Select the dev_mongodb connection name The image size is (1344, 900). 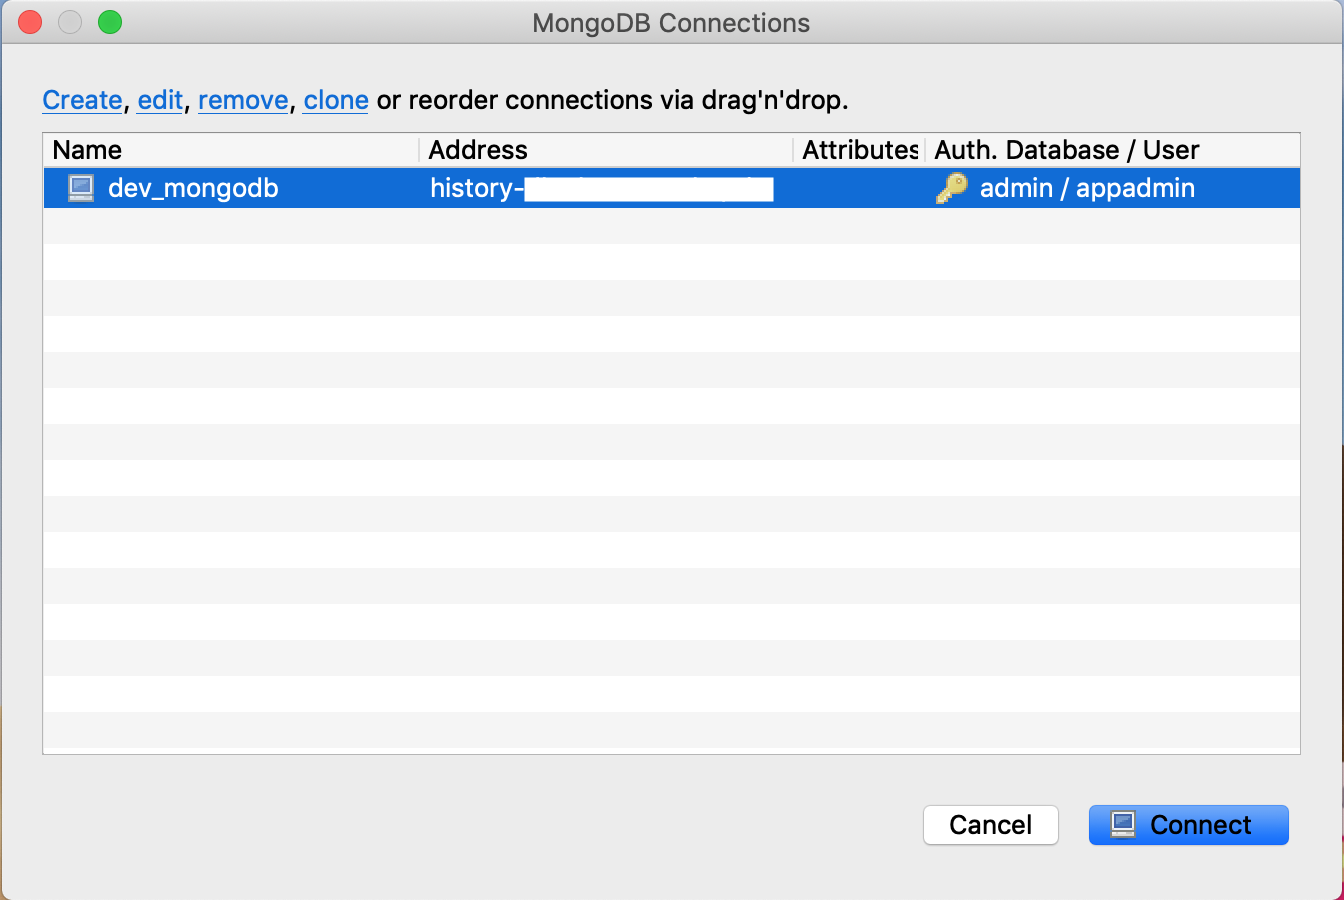click(x=193, y=188)
